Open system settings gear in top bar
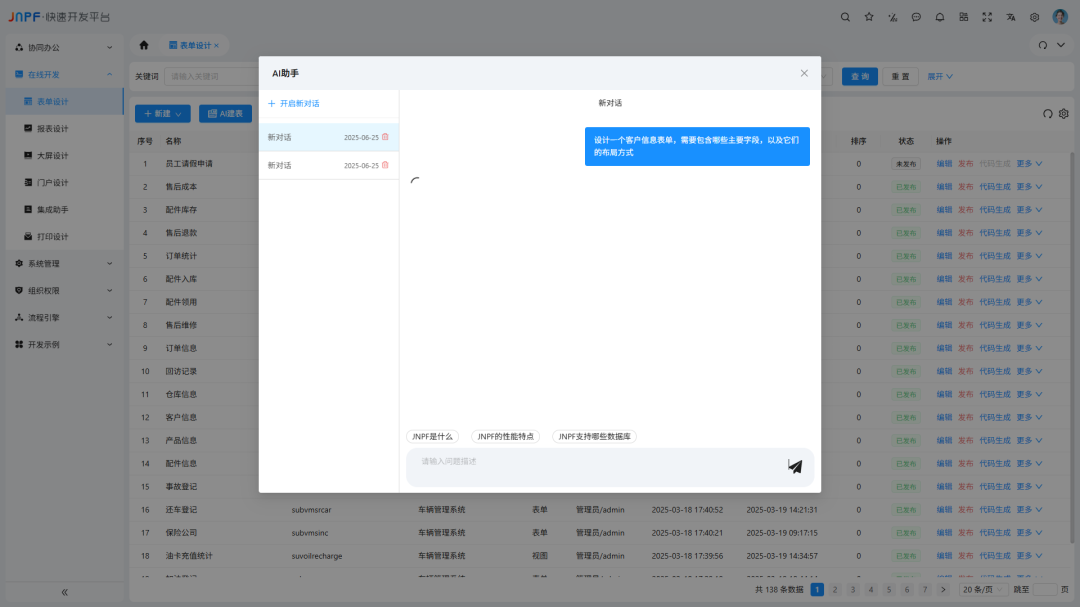 pyautogui.click(x=1035, y=17)
